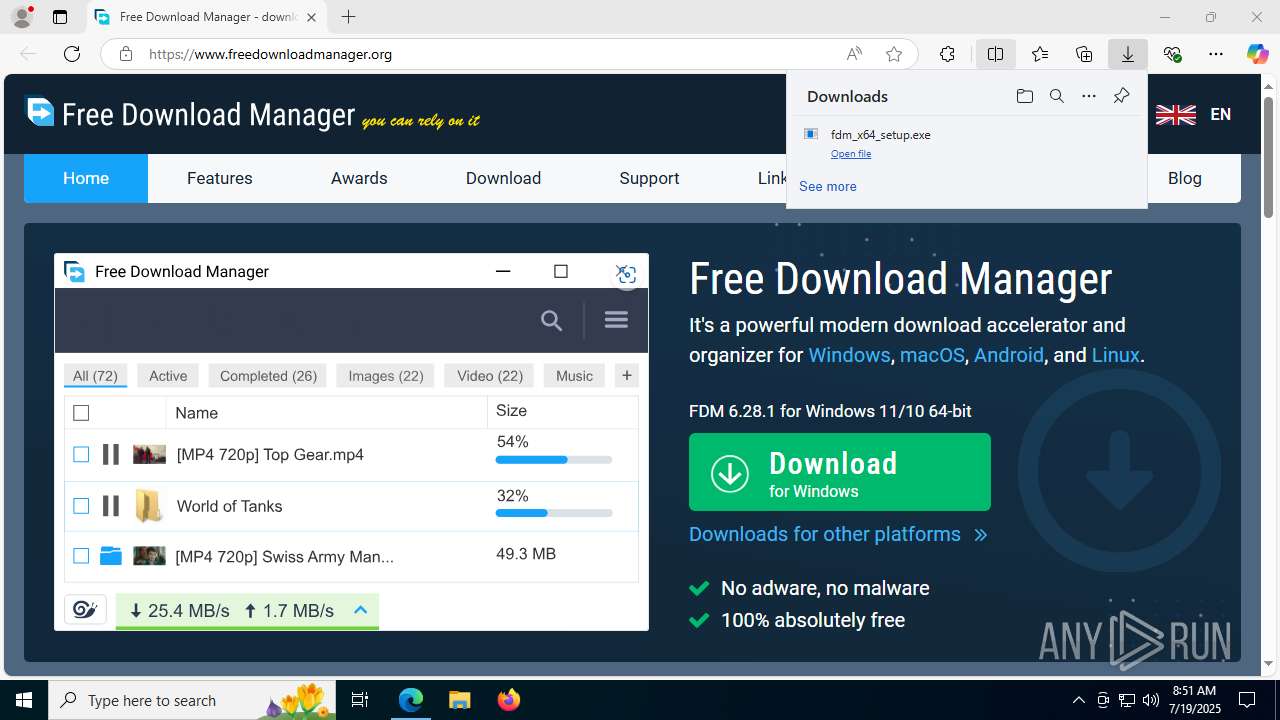Image resolution: width=1280 pixels, height=720 pixels.
Task: Add page to favorites star icon
Action: [x=894, y=54]
